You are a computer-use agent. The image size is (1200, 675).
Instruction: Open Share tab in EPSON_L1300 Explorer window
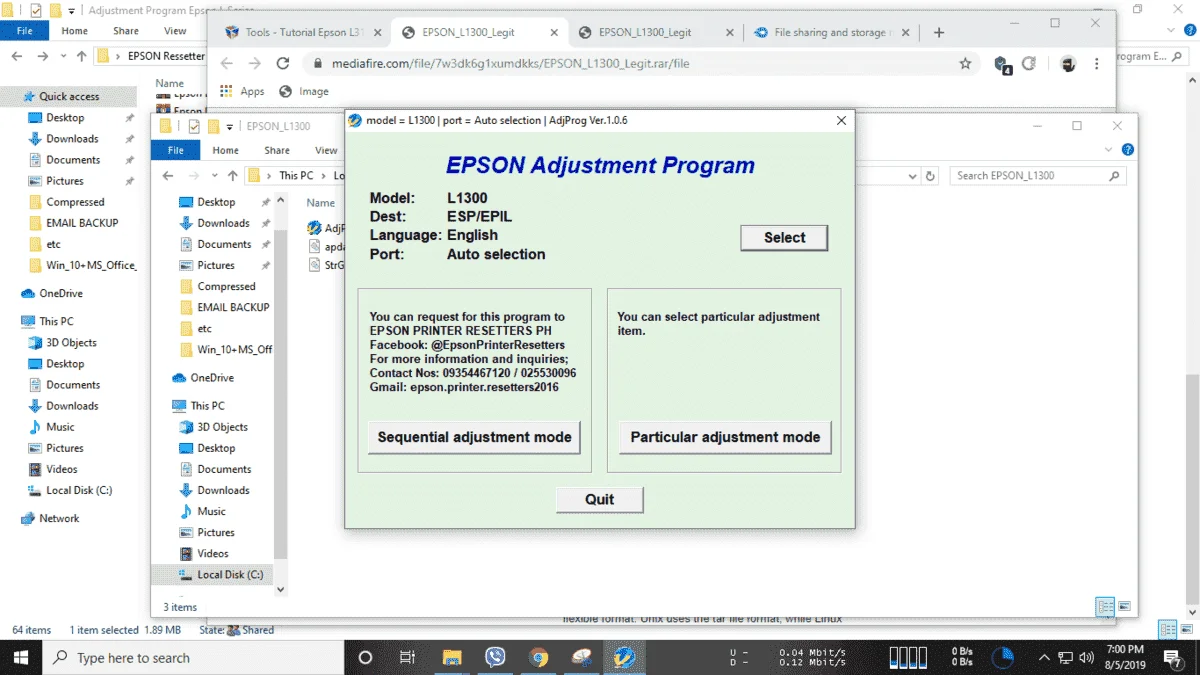(x=277, y=150)
